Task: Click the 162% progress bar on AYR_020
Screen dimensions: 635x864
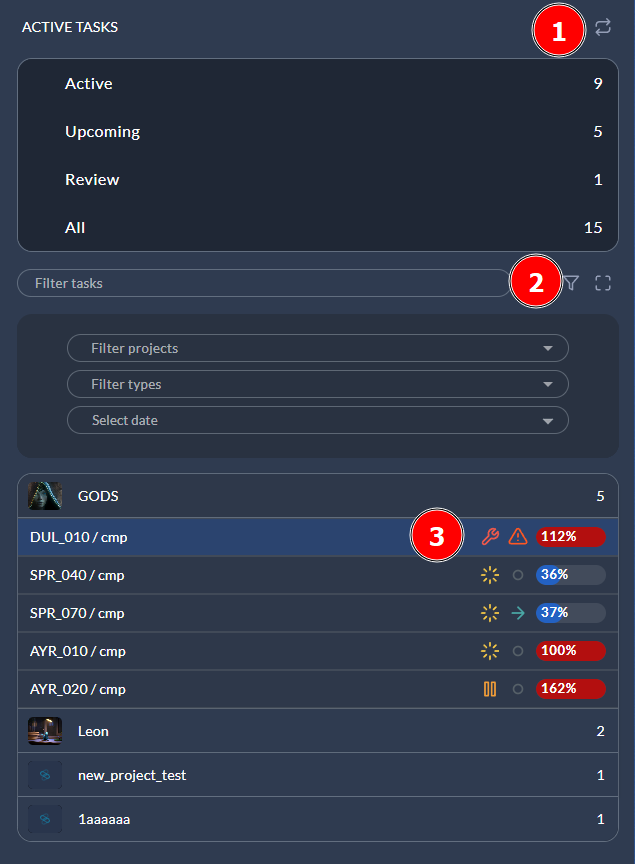Action: 570,689
